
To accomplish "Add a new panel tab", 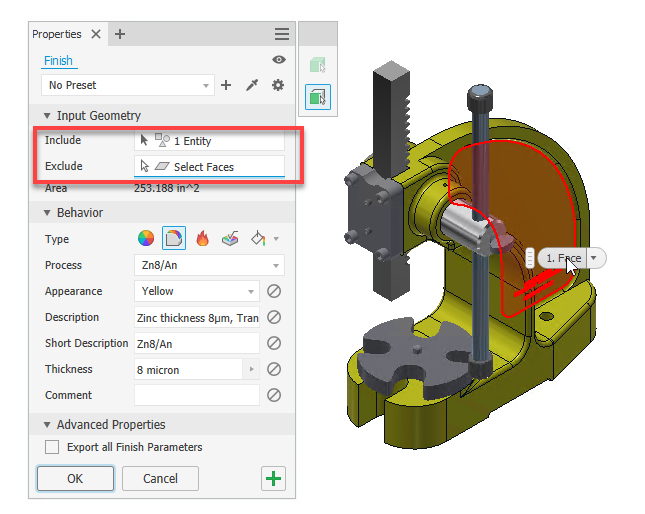I will tap(120, 34).
